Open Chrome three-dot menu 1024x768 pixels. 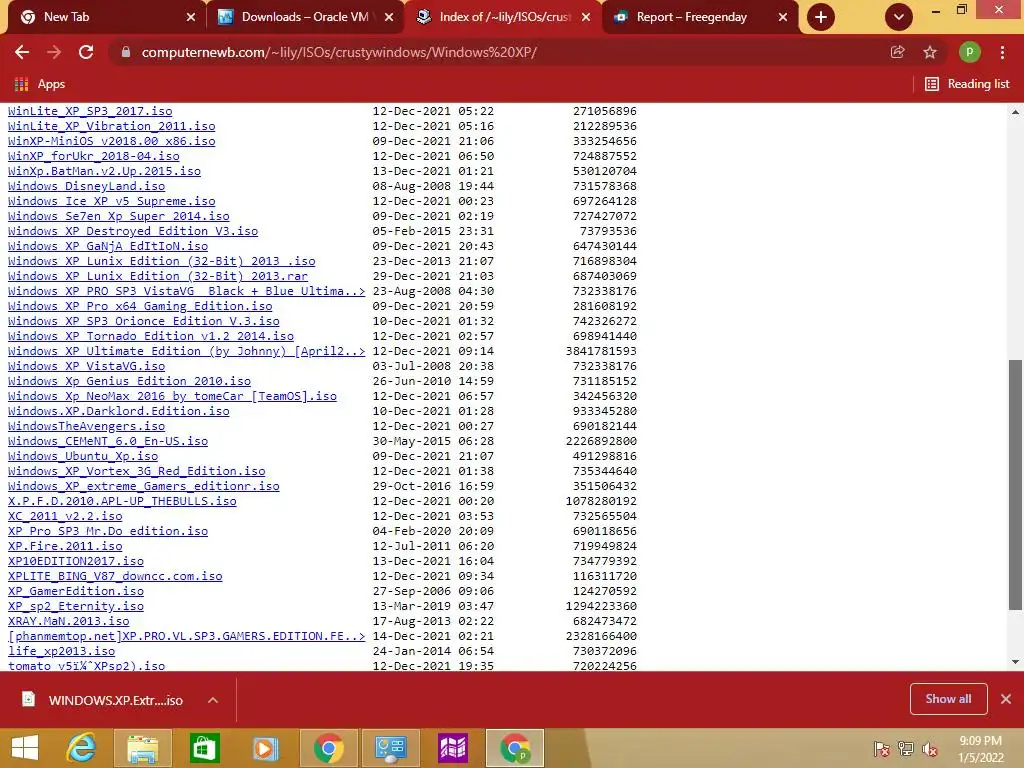coord(1002,52)
